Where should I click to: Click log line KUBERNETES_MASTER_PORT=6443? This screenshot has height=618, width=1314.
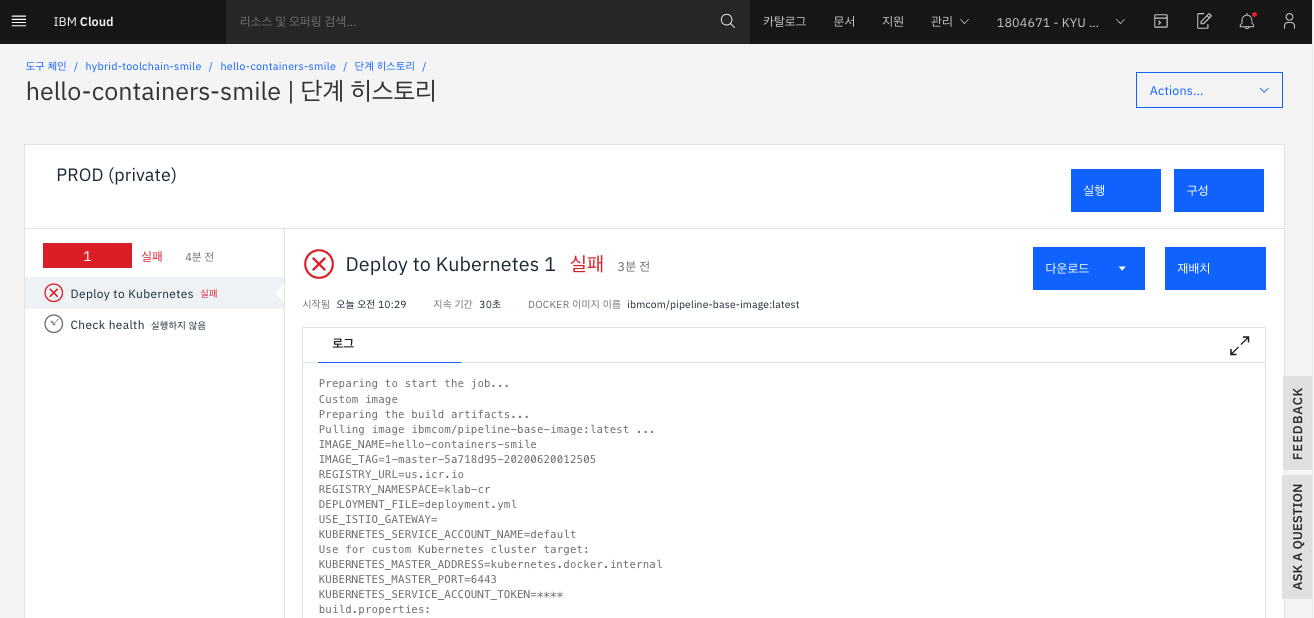(x=408, y=579)
